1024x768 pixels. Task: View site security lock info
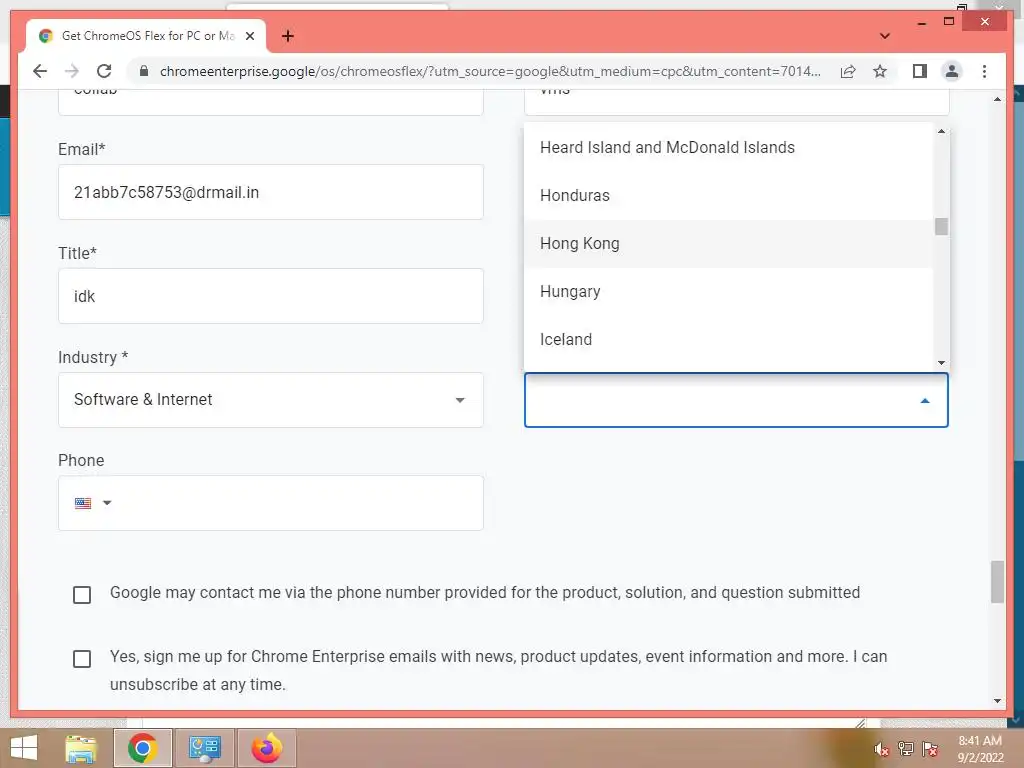[x=144, y=71]
